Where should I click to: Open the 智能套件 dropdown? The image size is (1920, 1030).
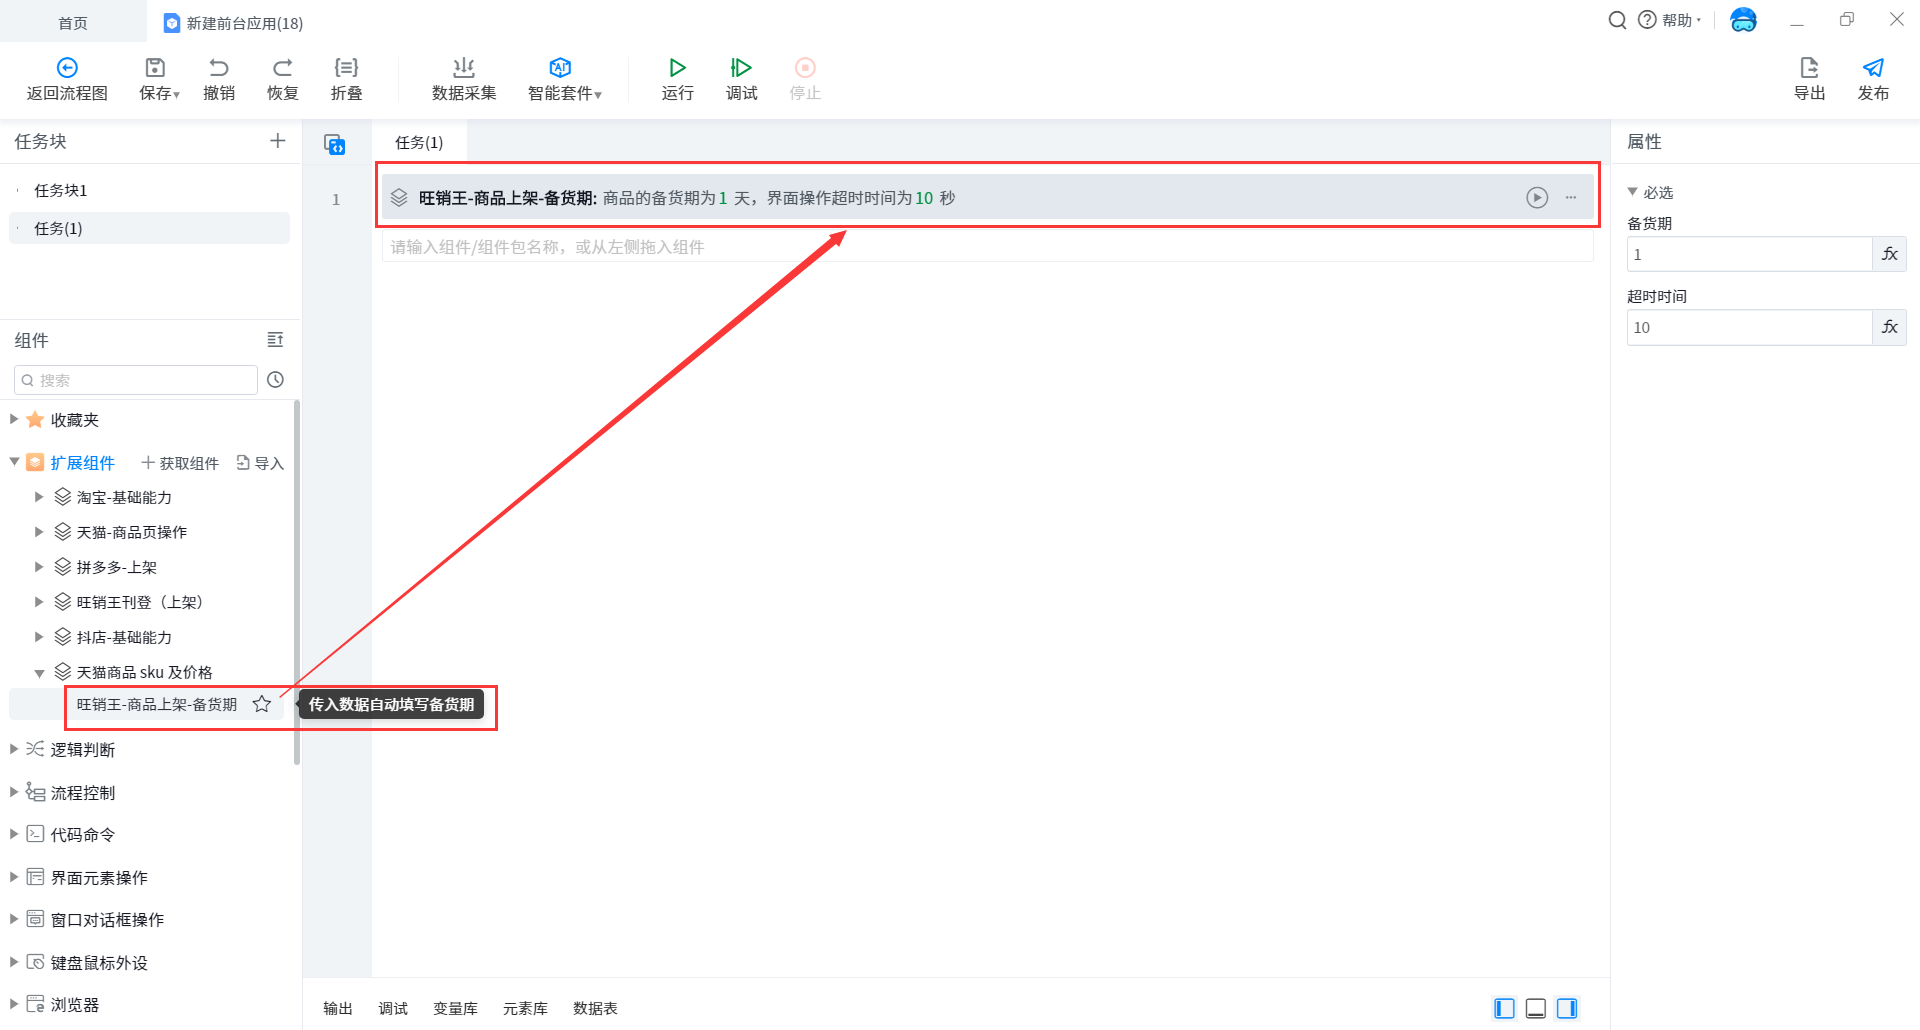tap(565, 78)
